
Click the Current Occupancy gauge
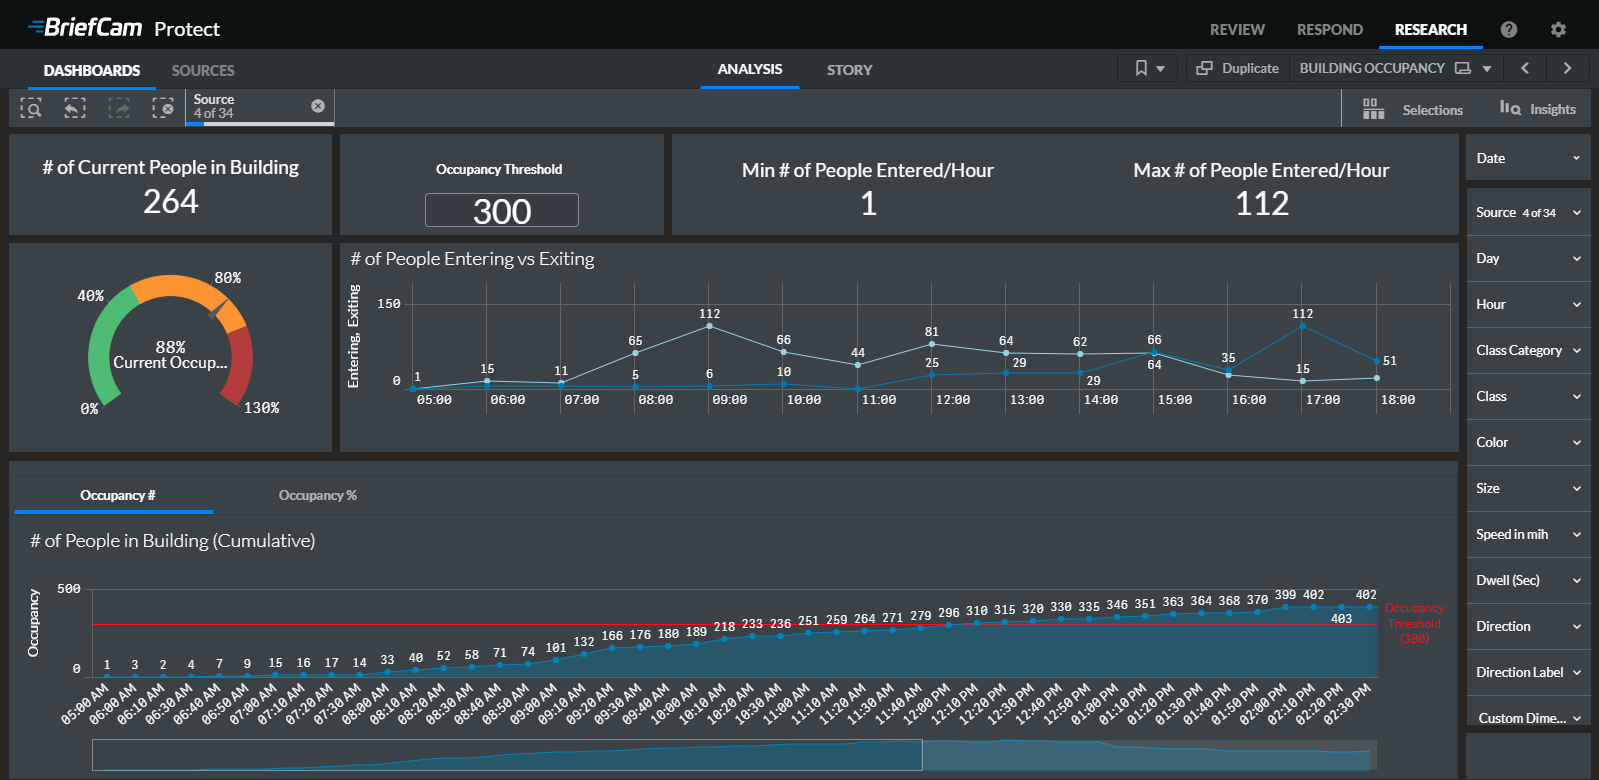point(170,343)
